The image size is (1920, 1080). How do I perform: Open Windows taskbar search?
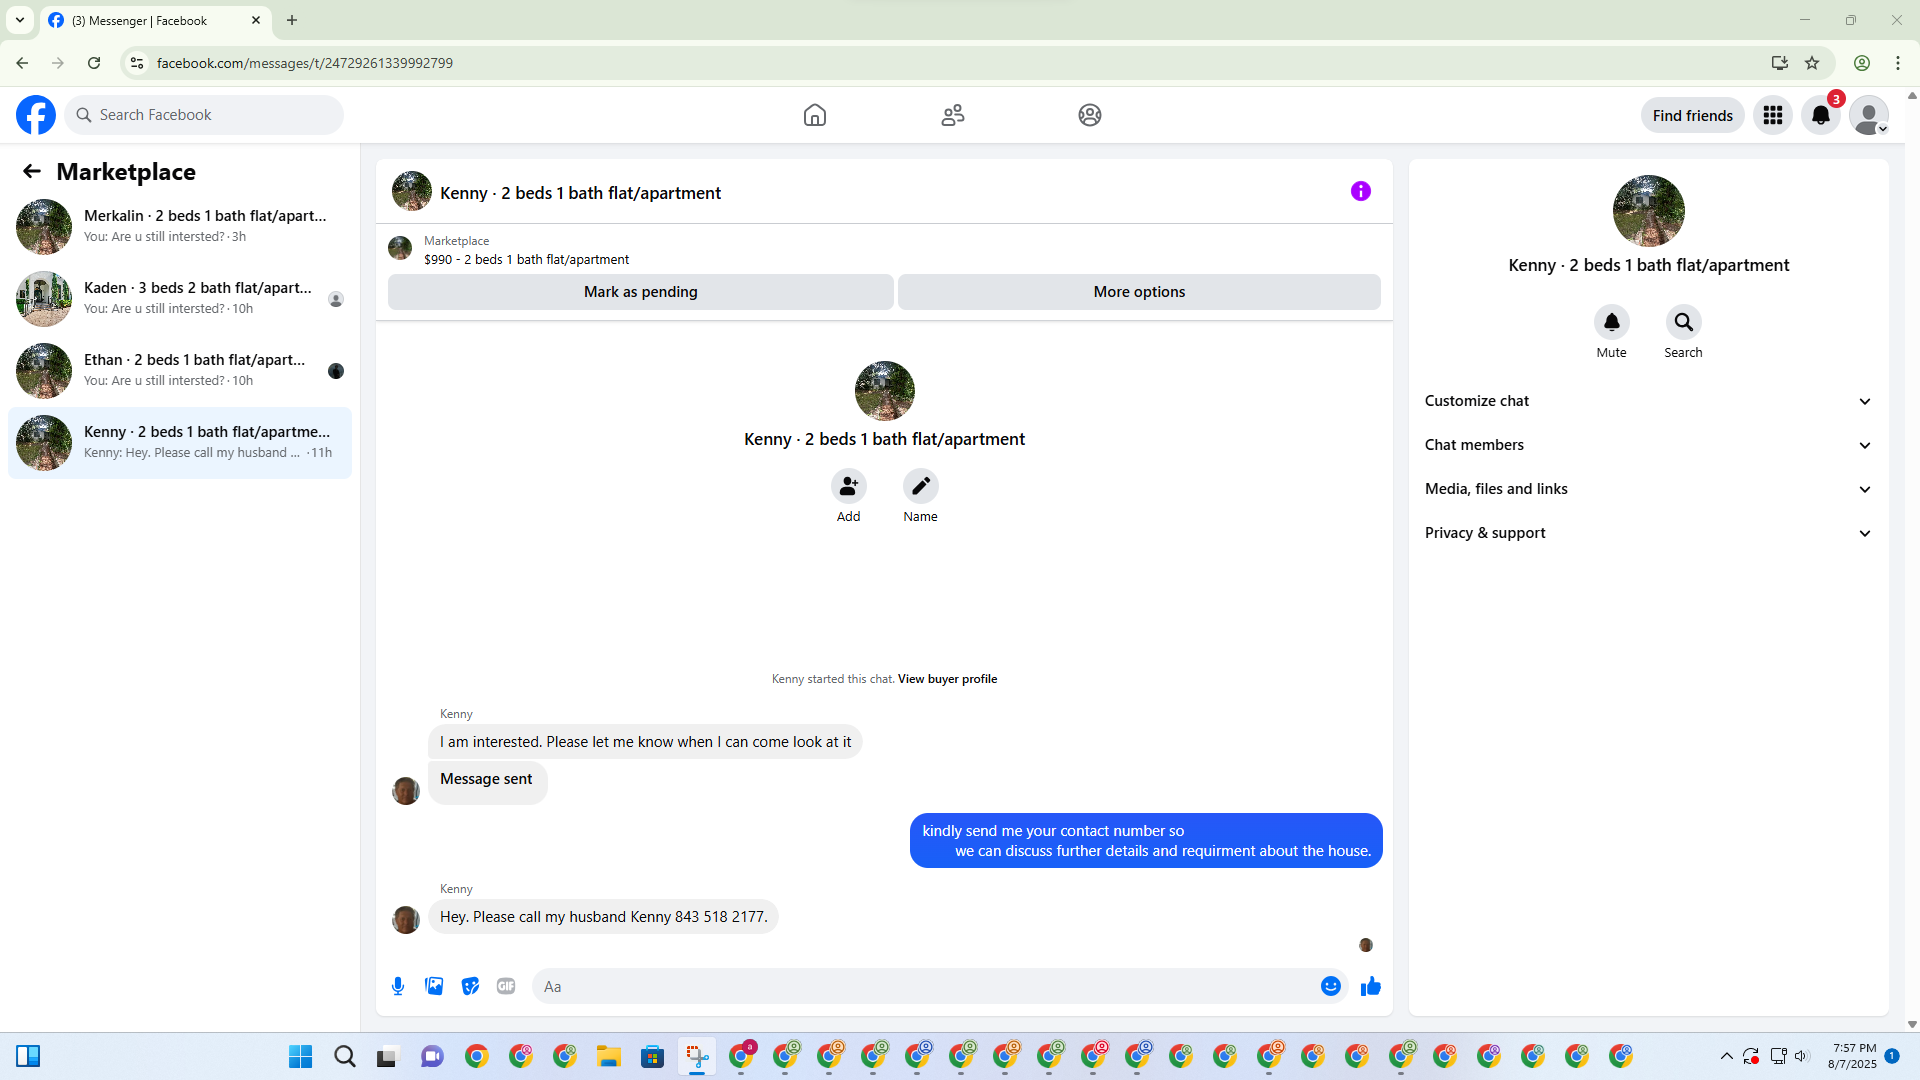(x=345, y=1056)
